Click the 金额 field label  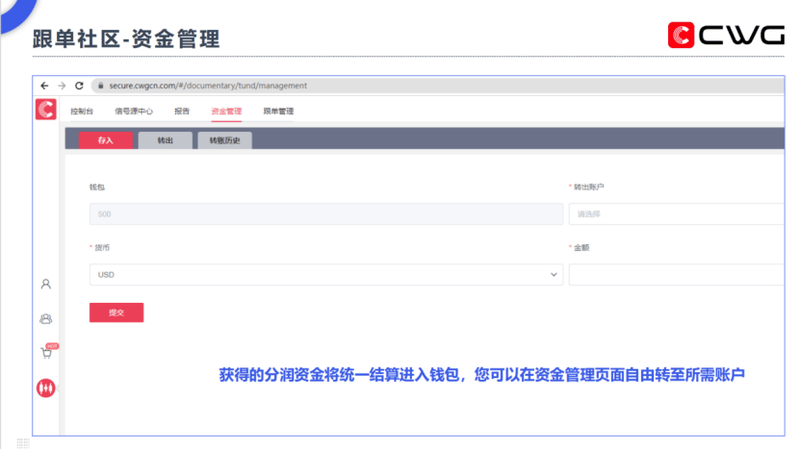582,247
